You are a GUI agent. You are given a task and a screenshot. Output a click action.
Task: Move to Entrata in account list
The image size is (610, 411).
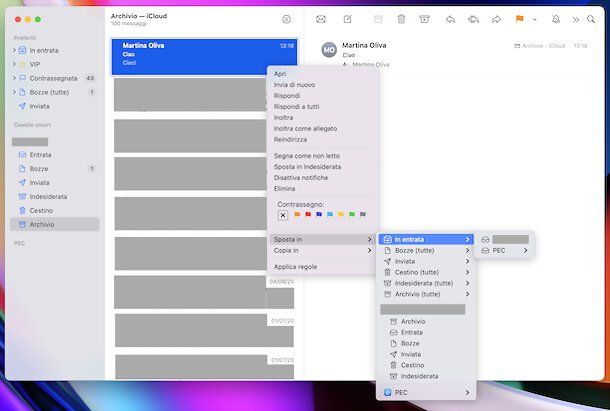pos(426,332)
